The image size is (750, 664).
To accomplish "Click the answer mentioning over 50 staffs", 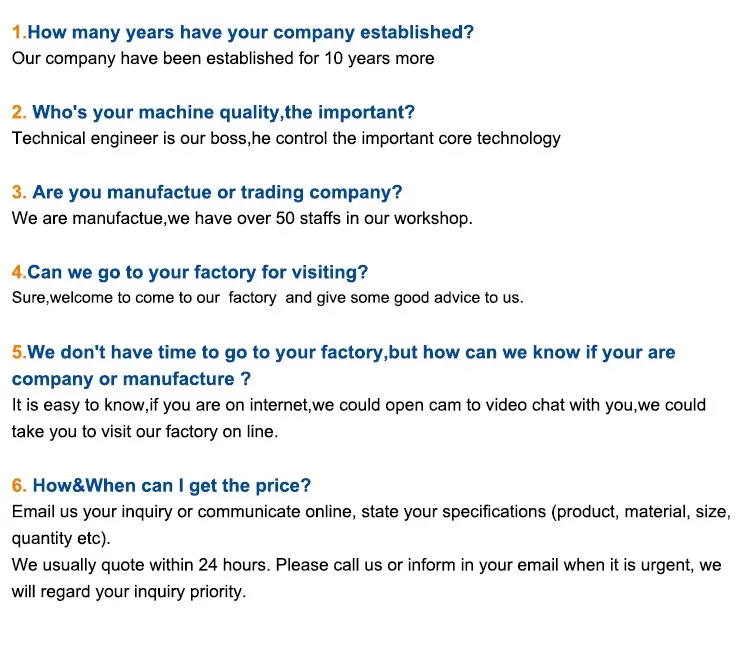I will coord(242,218).
